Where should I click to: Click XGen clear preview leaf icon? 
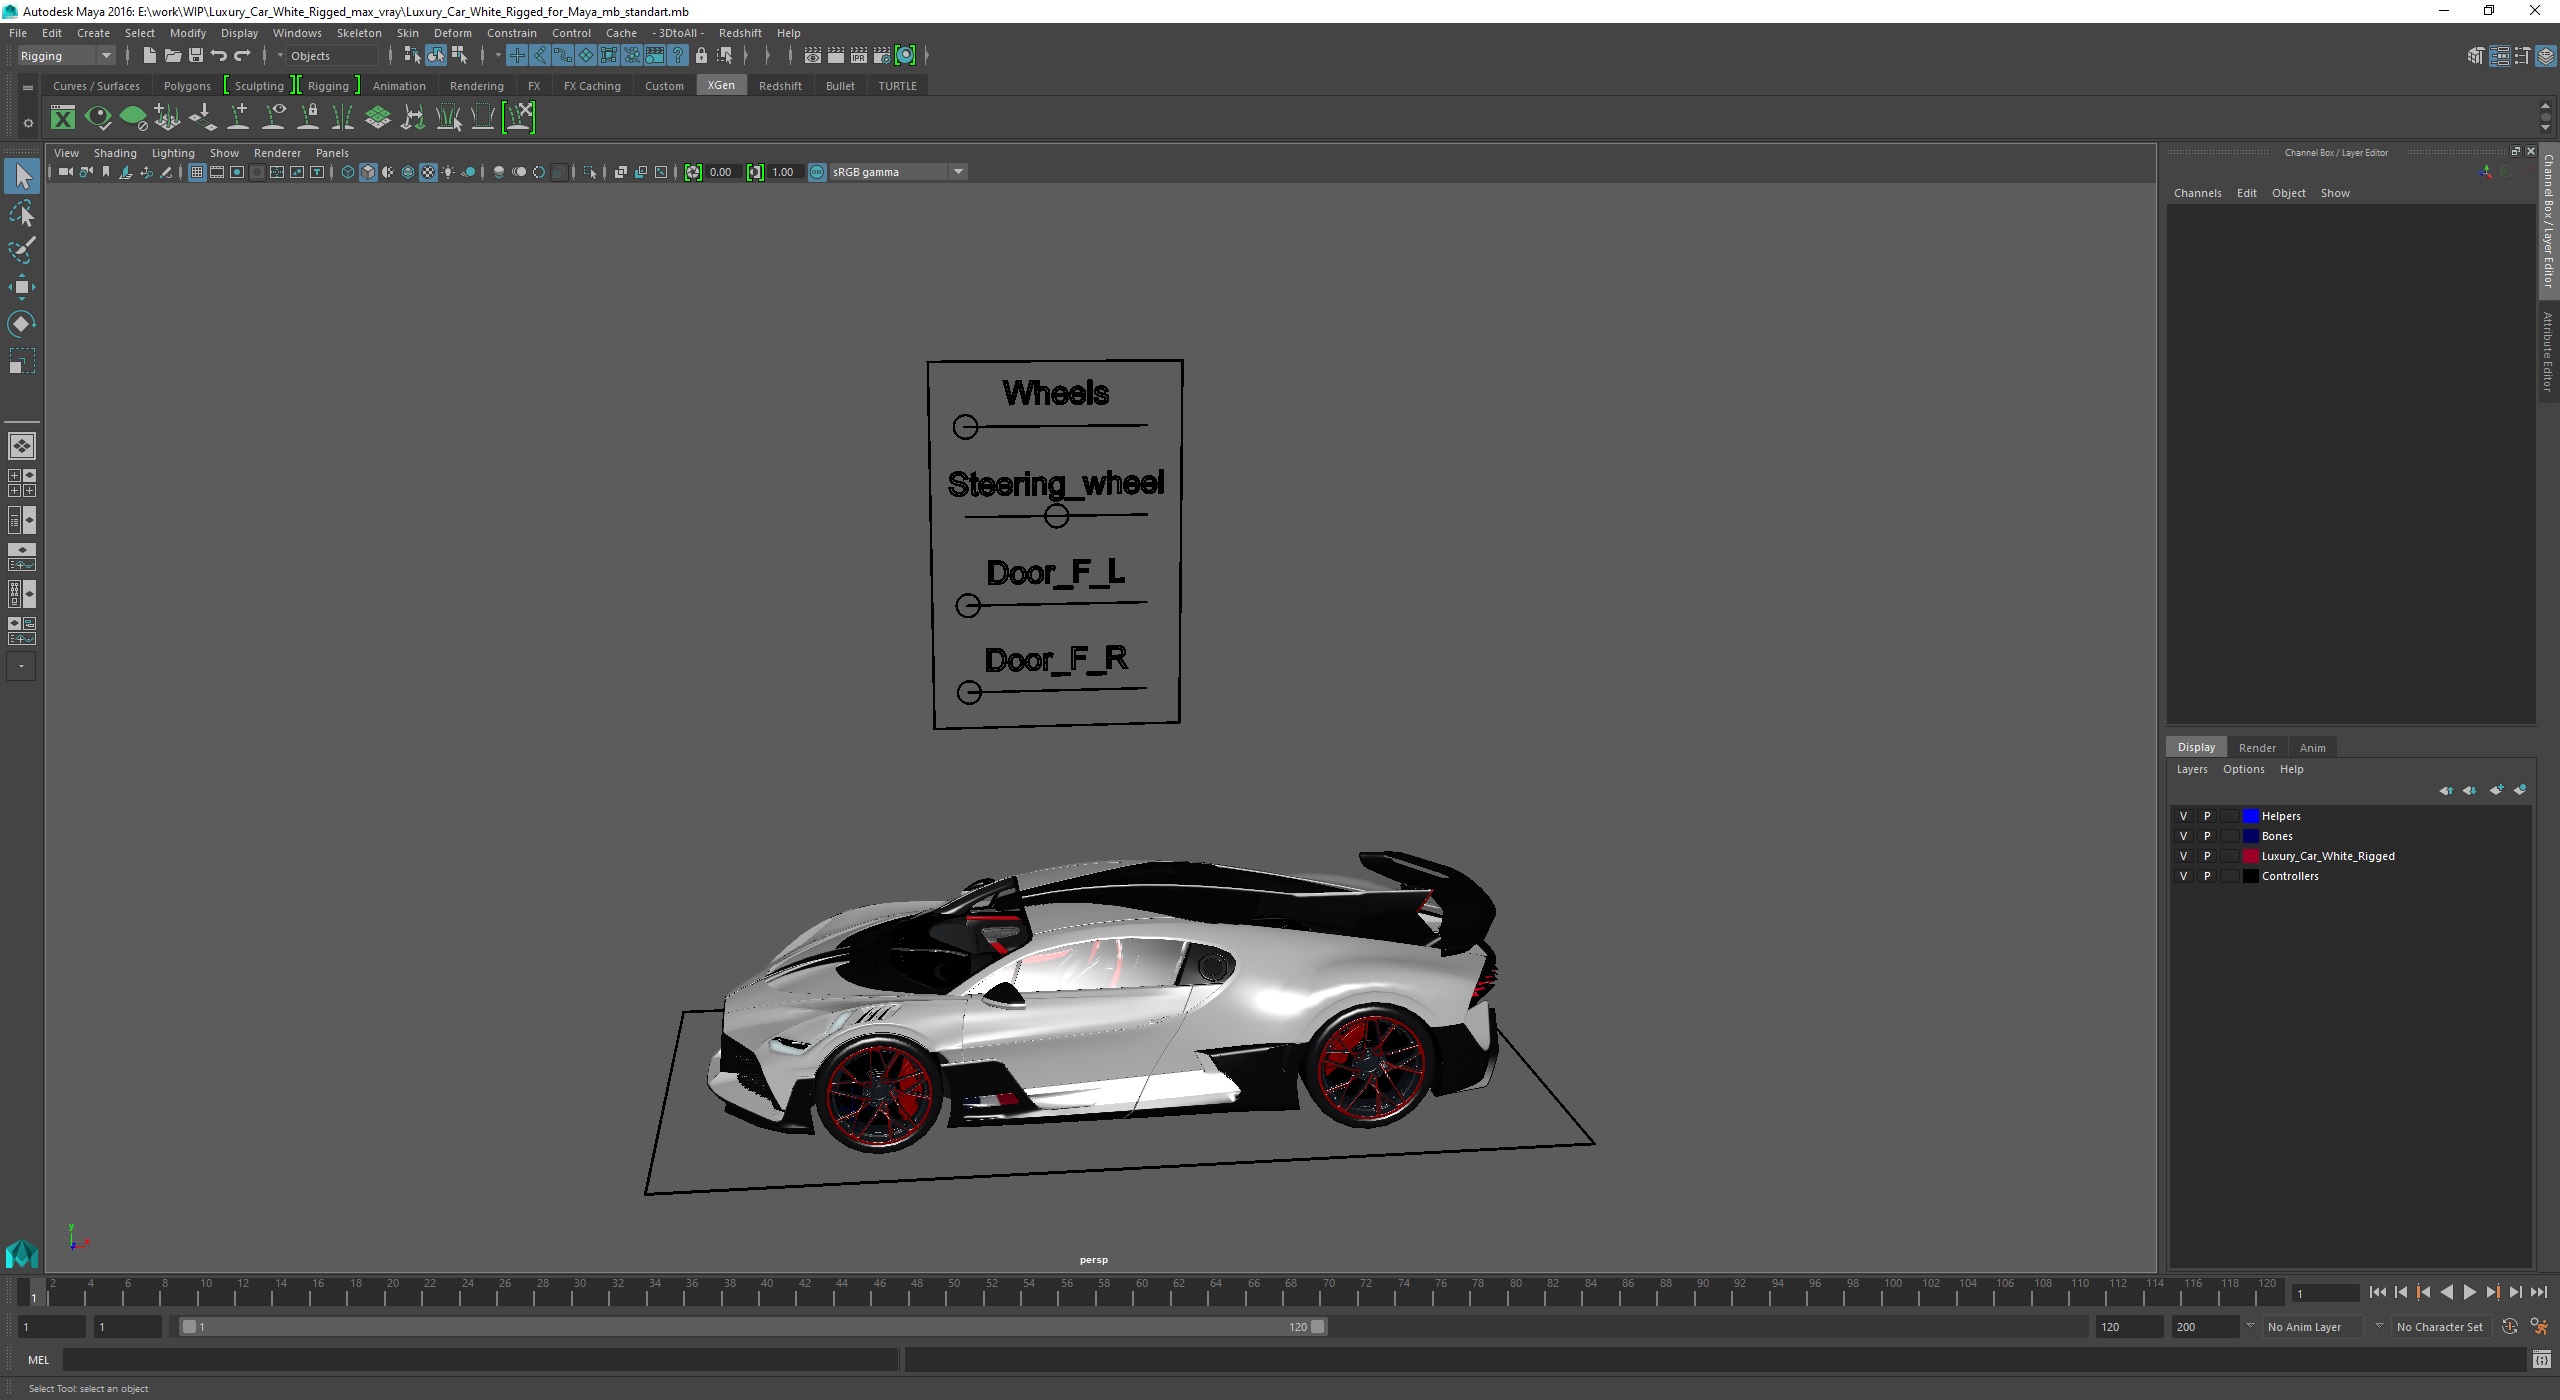point(133,118)
